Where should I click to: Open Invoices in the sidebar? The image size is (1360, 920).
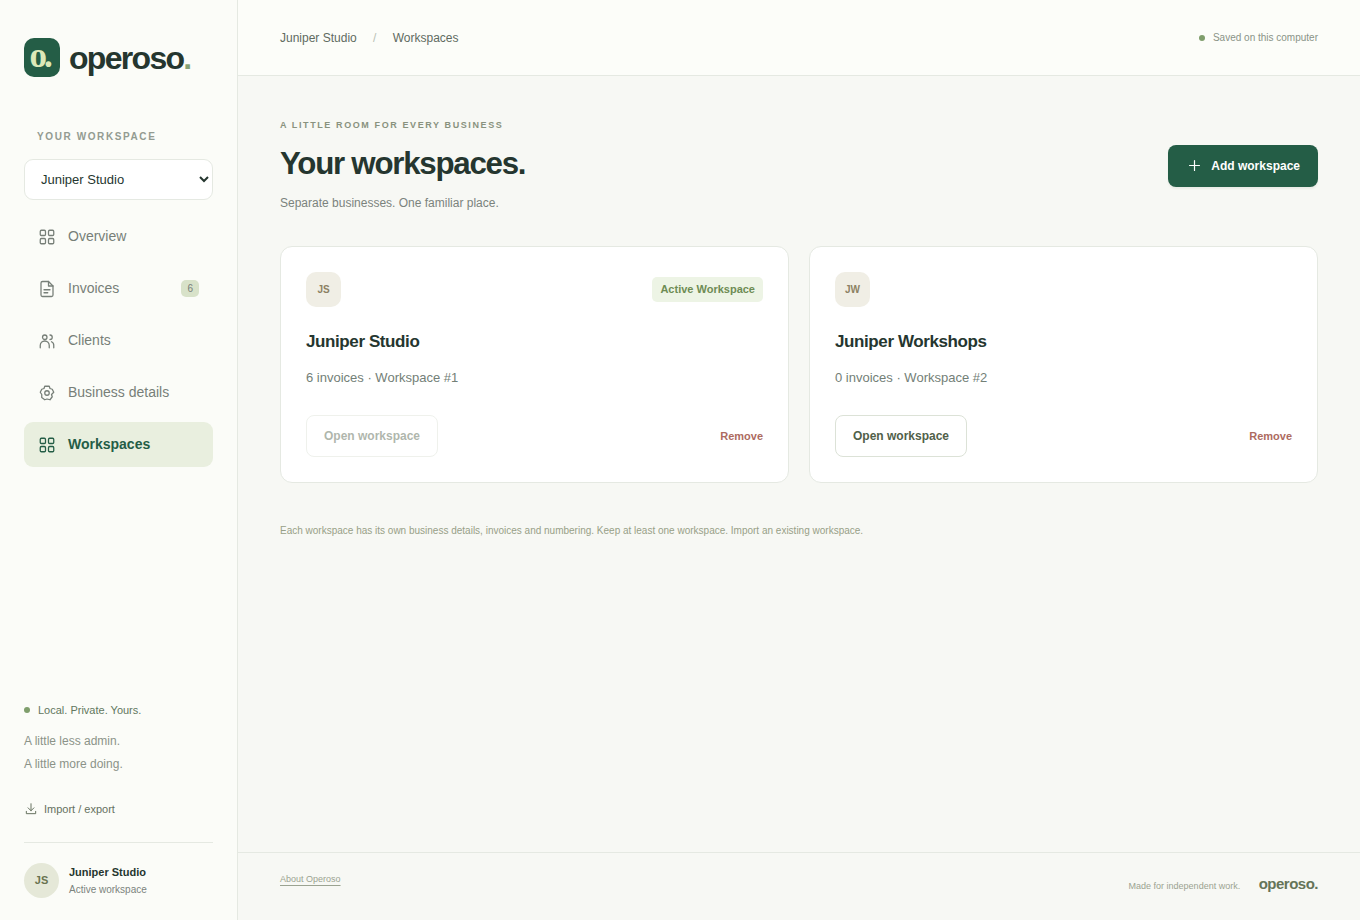[x=118, y=289]
